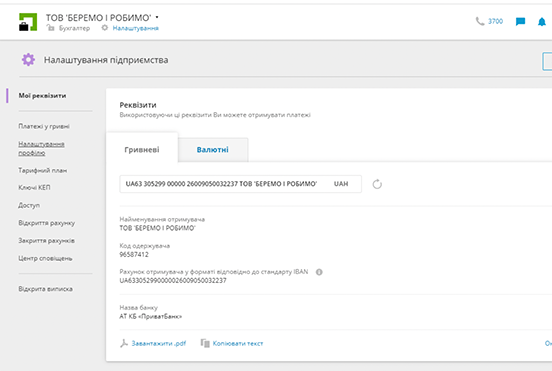Open Налаштування профілю sidebar link
Screen dimensions: 552x371
coord(41,148)
